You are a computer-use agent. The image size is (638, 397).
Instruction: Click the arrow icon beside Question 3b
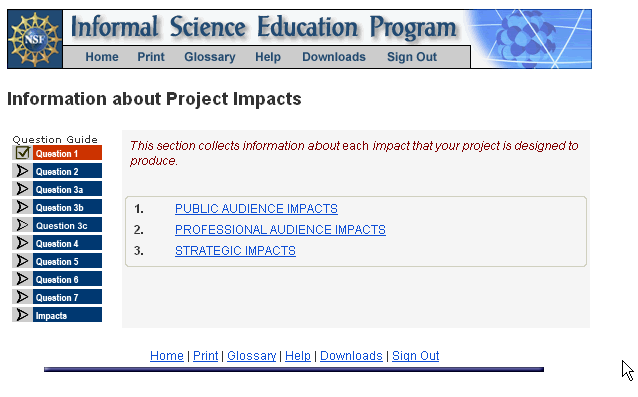coord(22,207)
